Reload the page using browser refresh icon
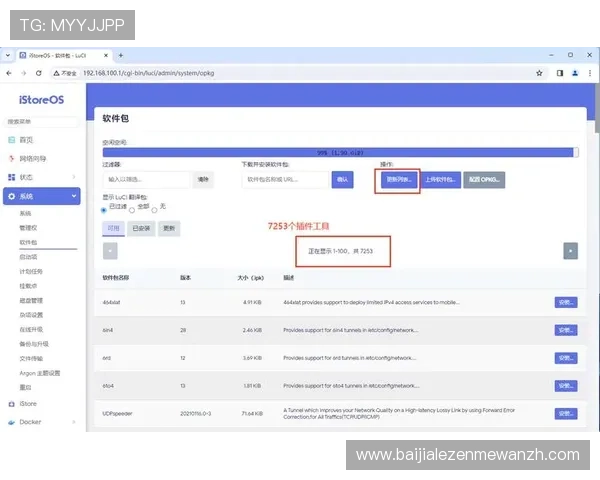The image size is (600, 480). 38,73
